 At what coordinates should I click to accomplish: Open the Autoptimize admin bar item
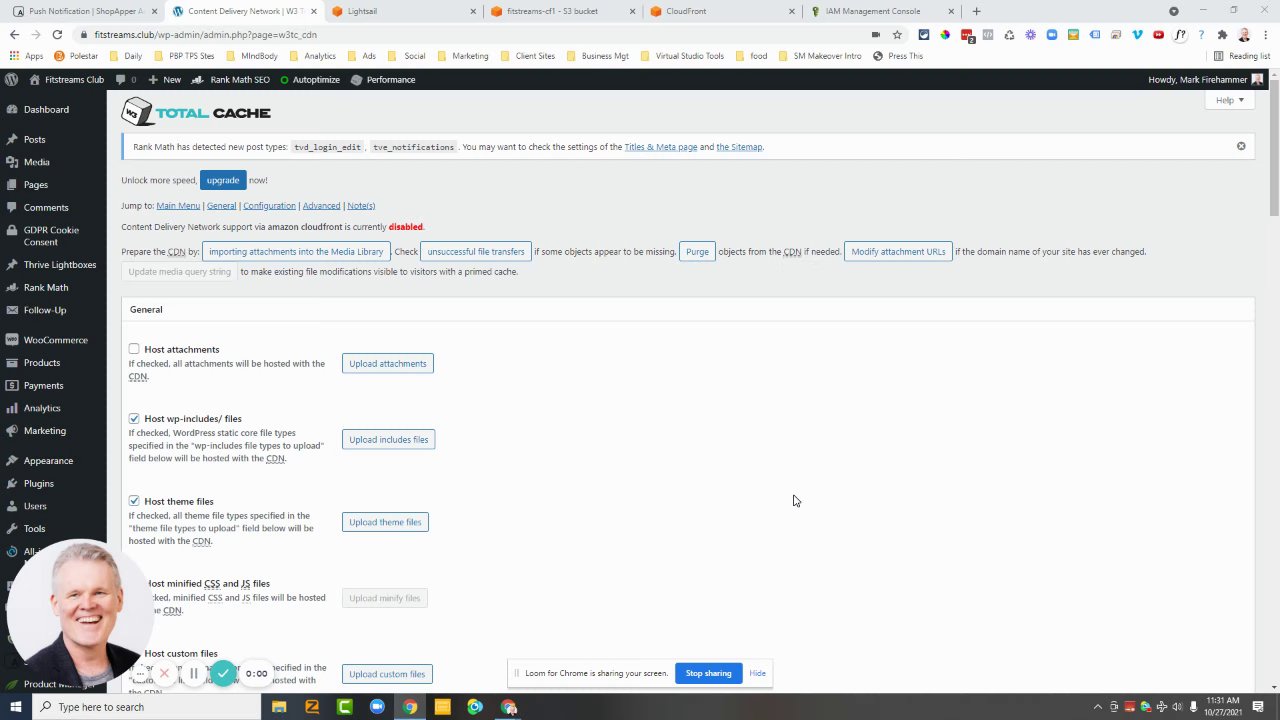coord(310,79)
